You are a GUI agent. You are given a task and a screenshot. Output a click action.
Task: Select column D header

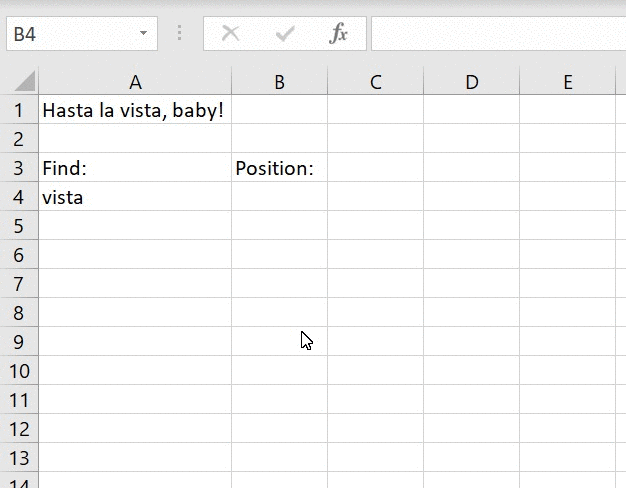pyautogui.click(x=471, y=82)
